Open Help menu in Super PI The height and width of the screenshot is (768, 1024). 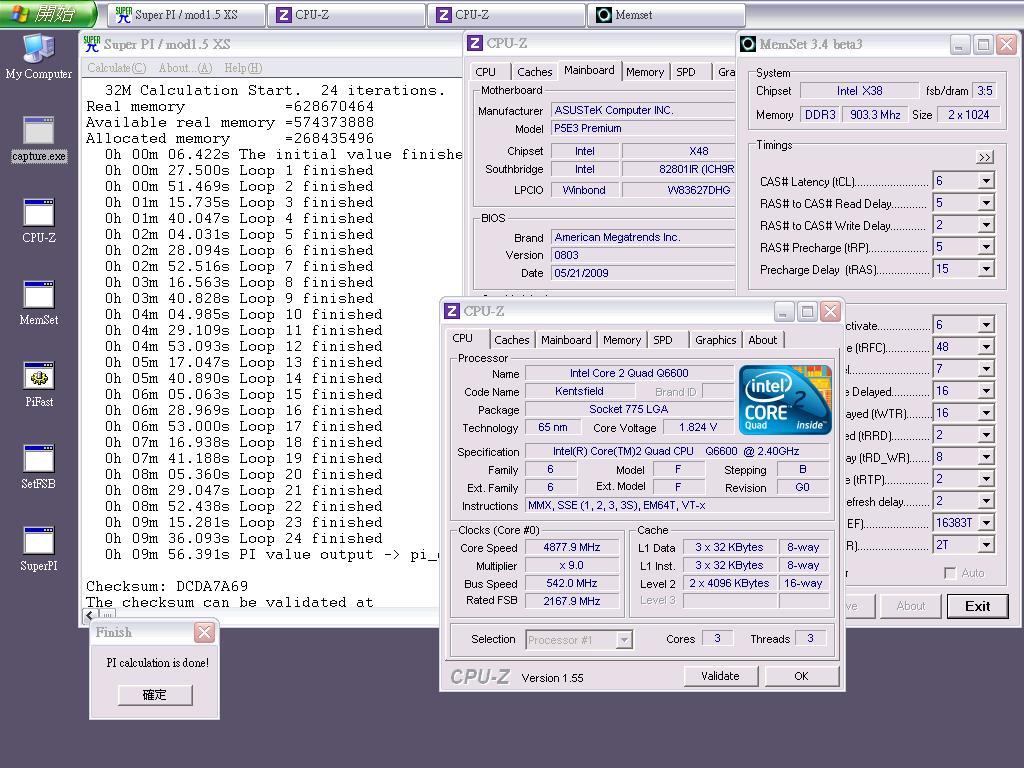point(243,68)
